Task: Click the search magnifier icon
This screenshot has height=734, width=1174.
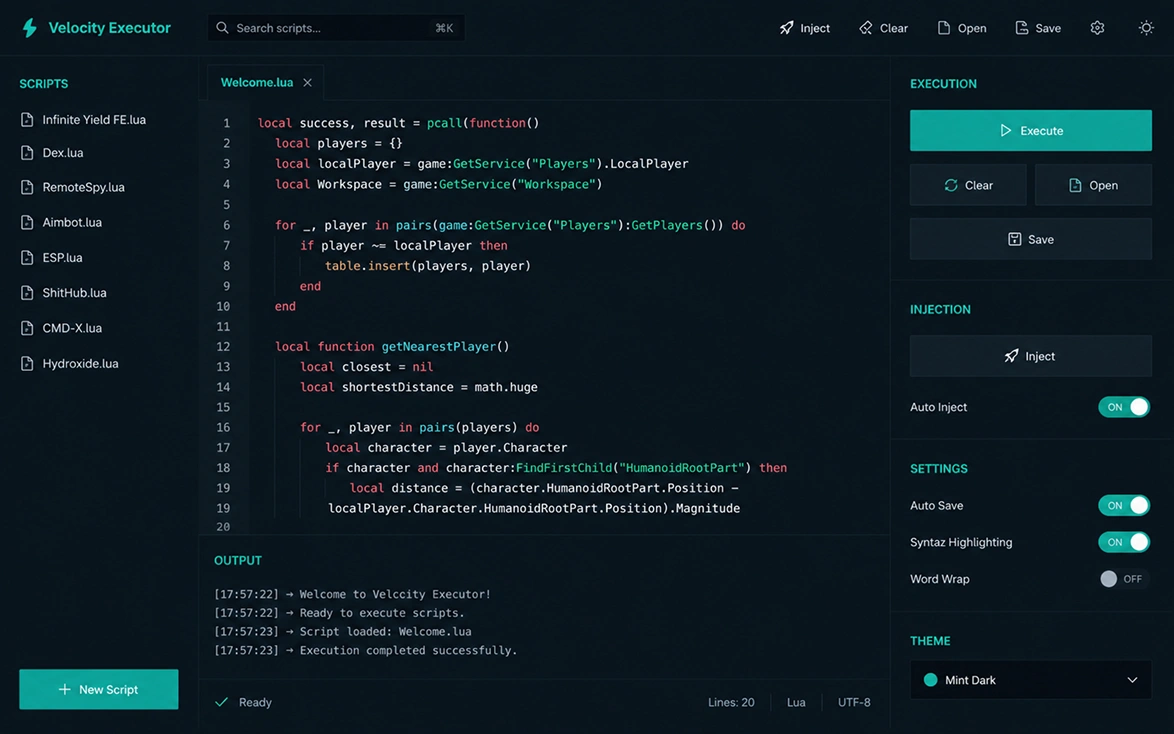Action: coord(222,28)
